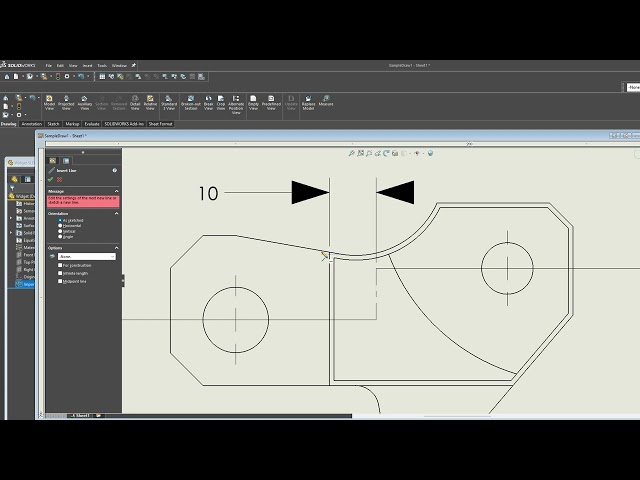This screenshot has height=480, width=640.
Task: Click the Sheet1 tab at the bottom
Action: click(x=81, y=416)
